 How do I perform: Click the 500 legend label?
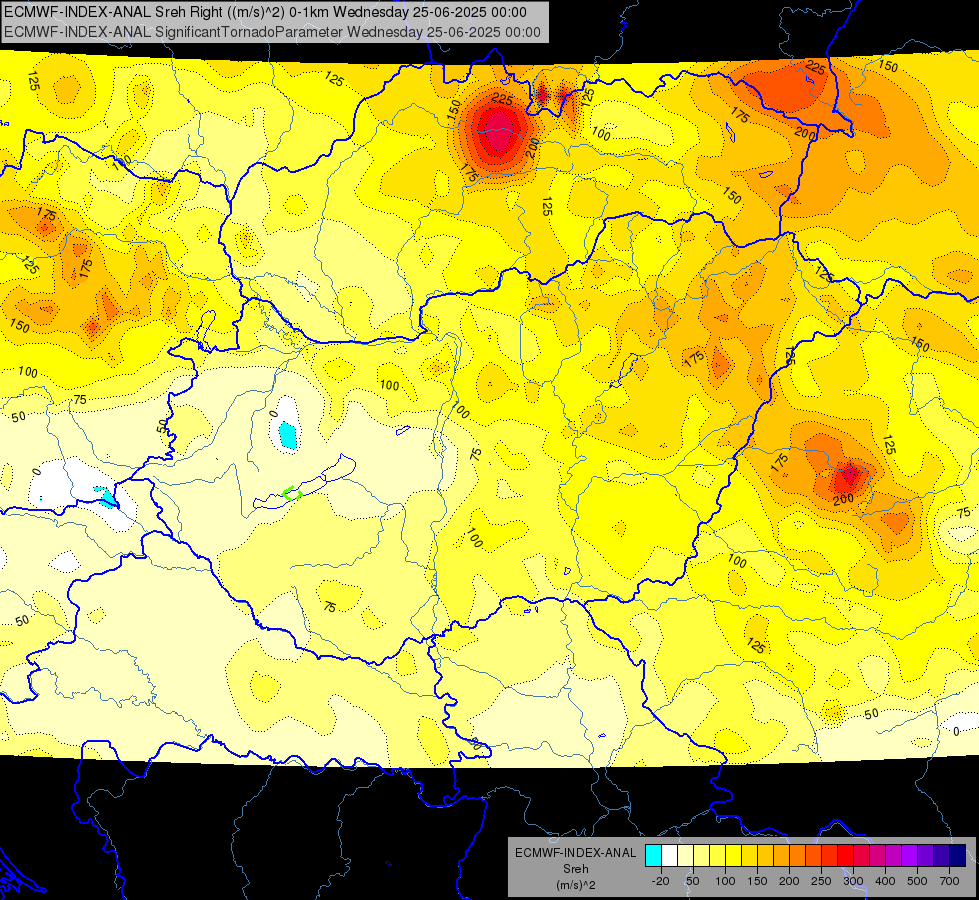click(917, 881)
